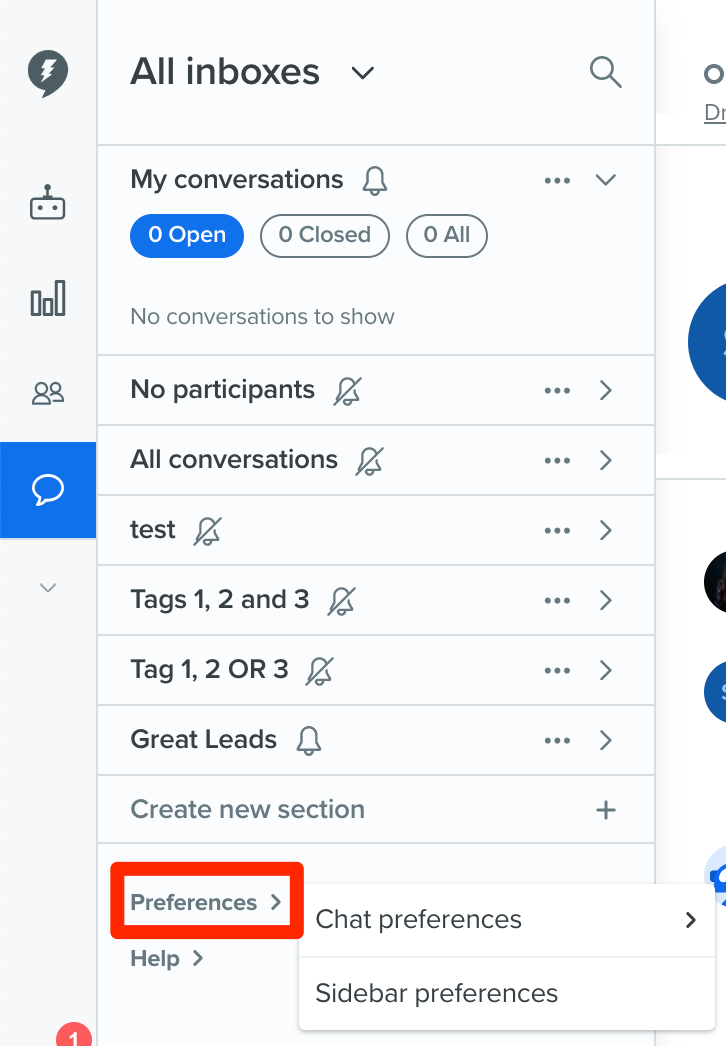
Task: Unmute the test section bell
Action: (x=207, y=531)
